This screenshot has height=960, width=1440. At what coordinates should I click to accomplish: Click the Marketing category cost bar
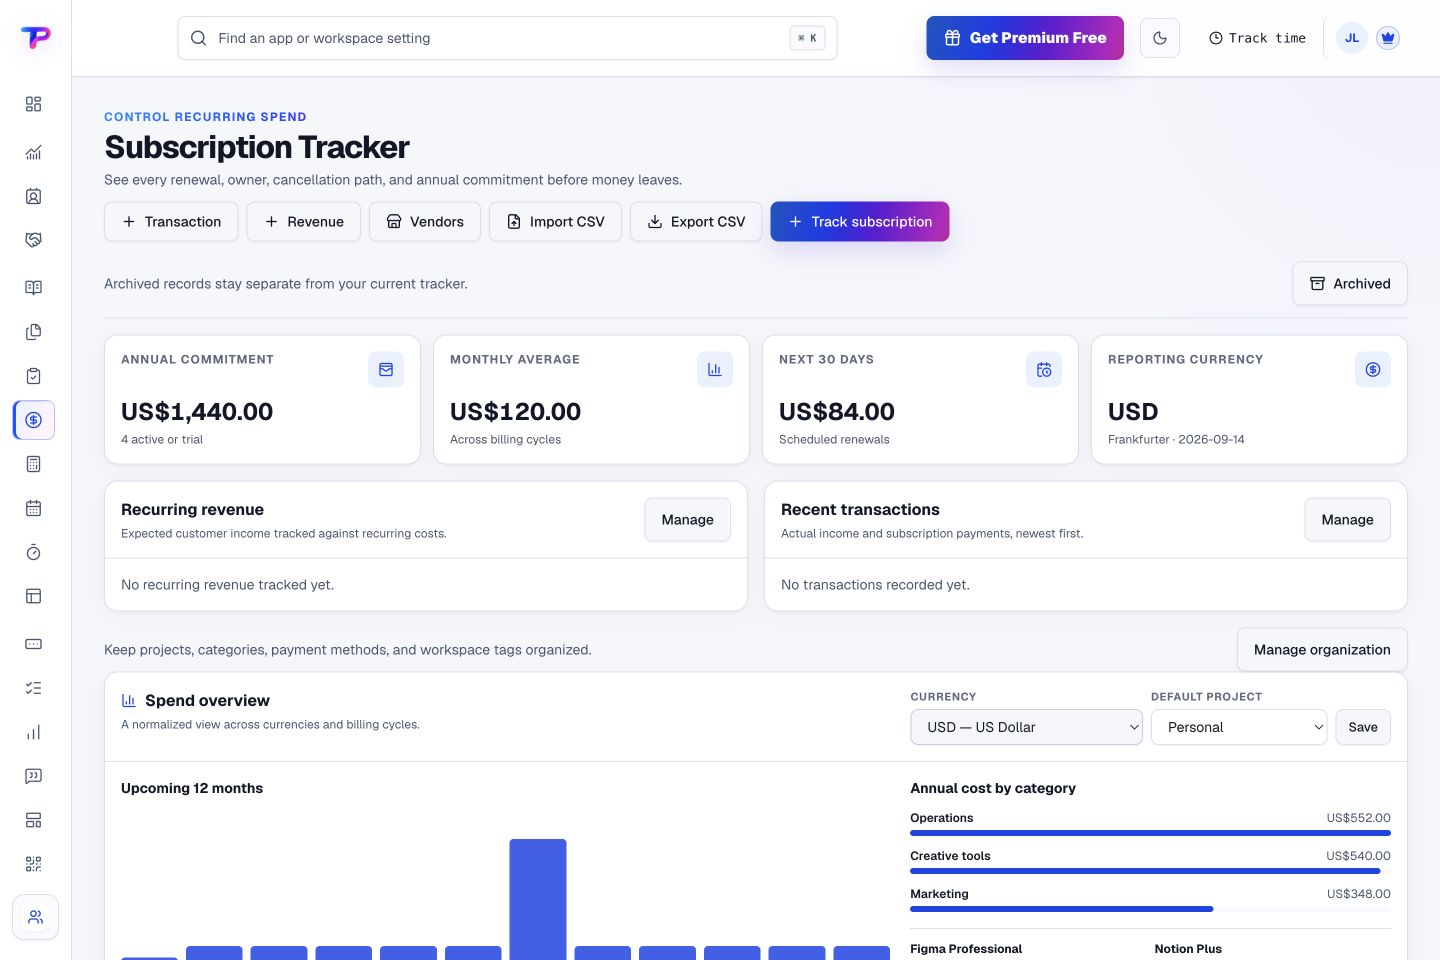[1061, 909]
